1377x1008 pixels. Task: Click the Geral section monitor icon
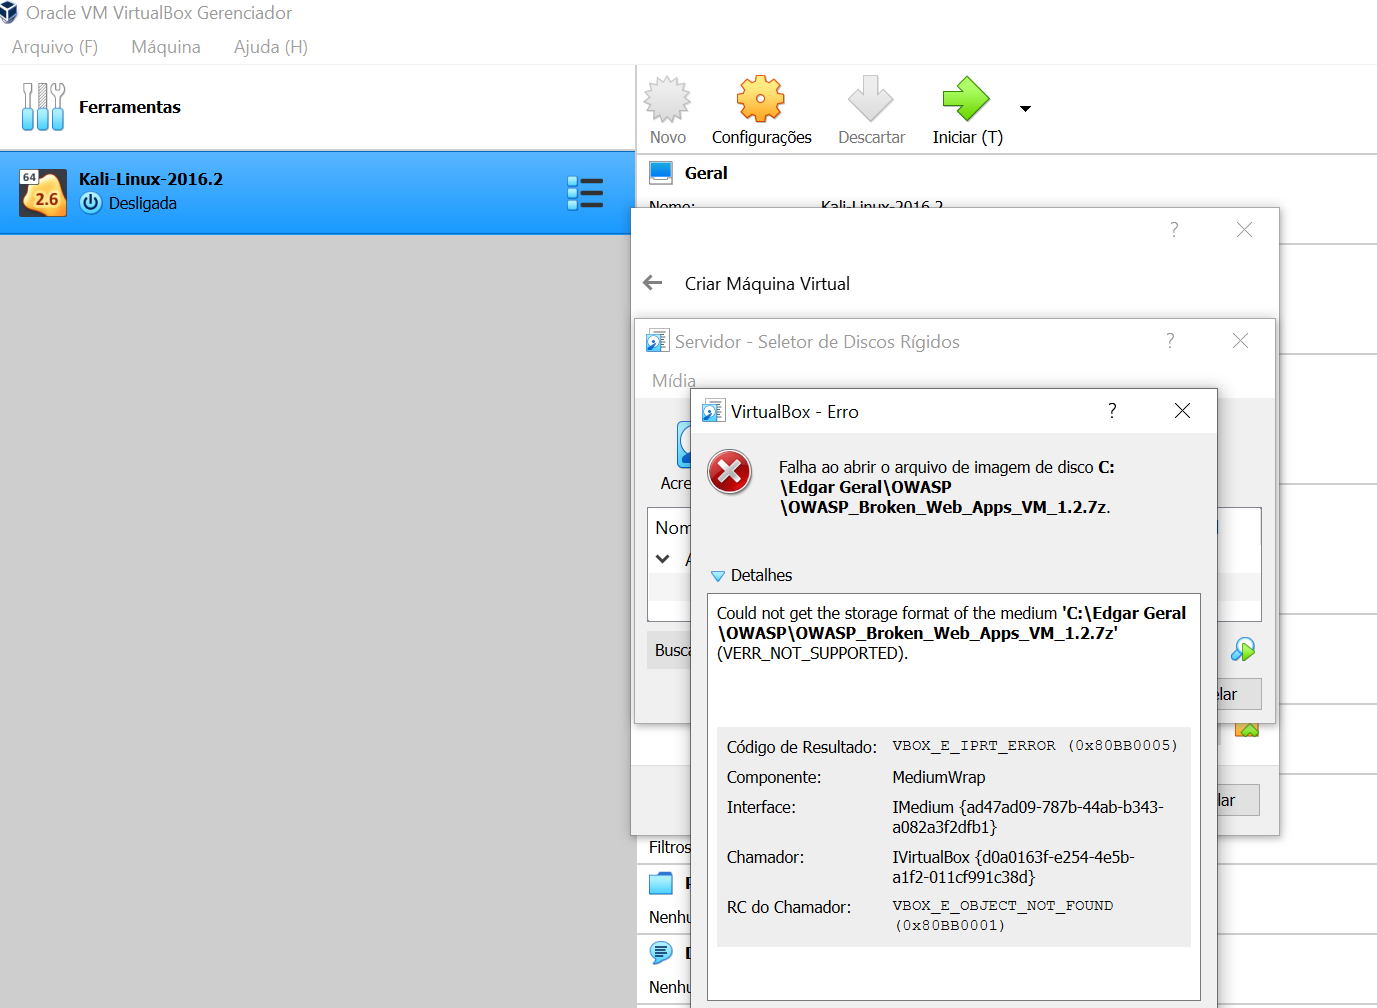(x=661, y=173)
